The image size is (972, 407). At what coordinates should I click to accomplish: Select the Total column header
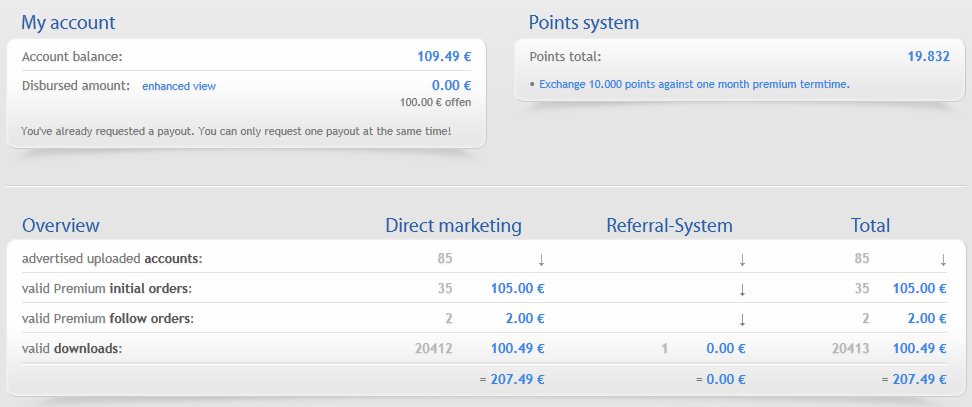tap(868, 225)
